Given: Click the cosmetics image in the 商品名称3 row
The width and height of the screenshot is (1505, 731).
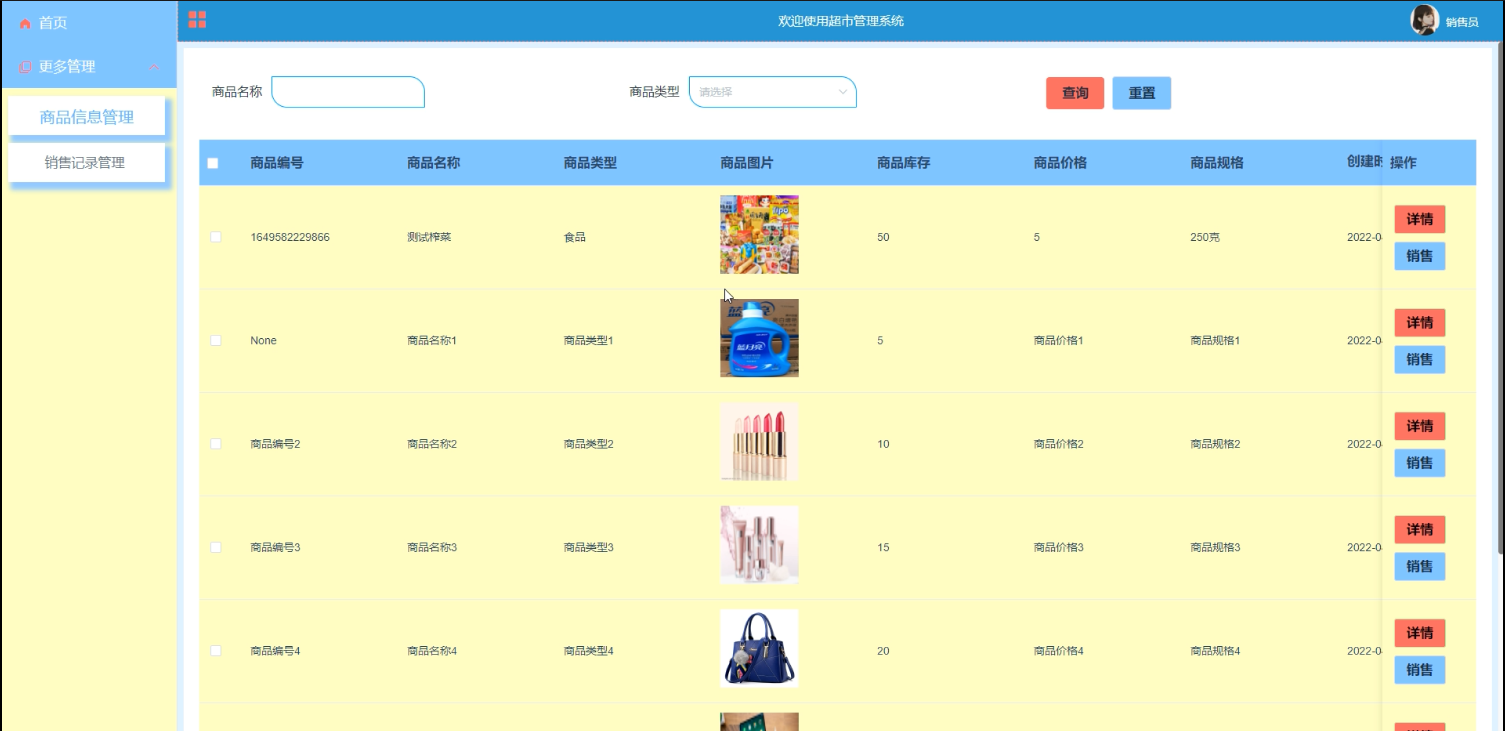Looking at the screenshot, I should (x=759, y=545).
